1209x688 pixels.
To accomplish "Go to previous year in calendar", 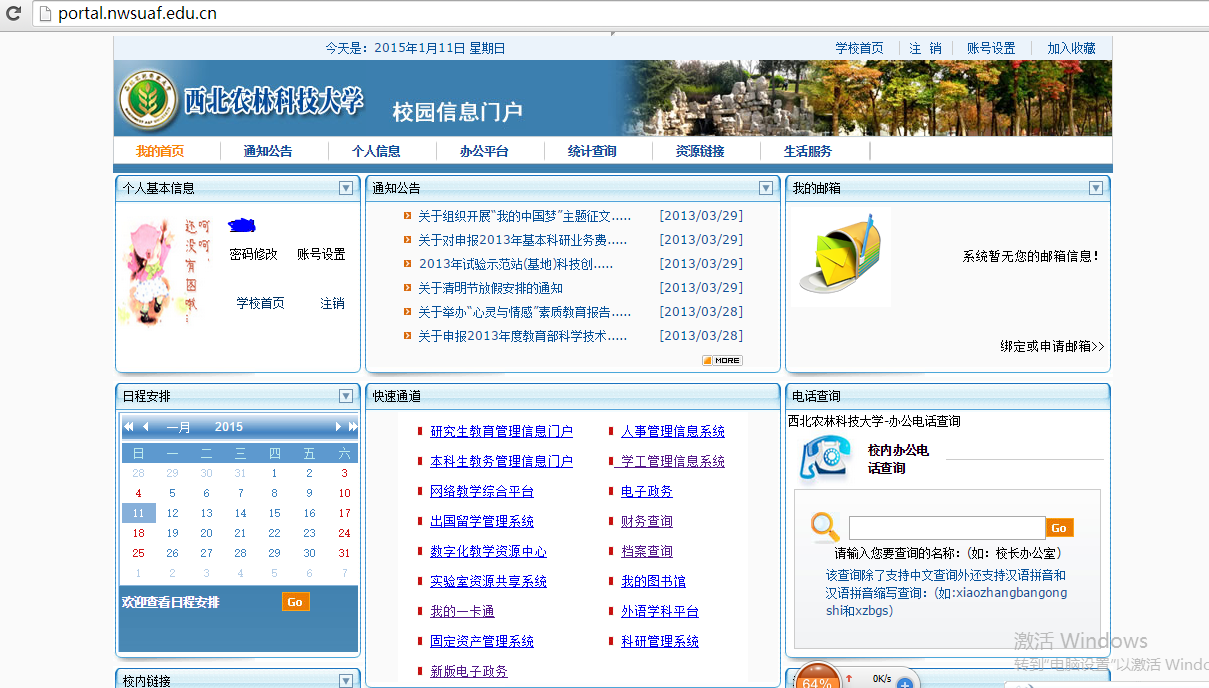I will click(x=128, y=427).
